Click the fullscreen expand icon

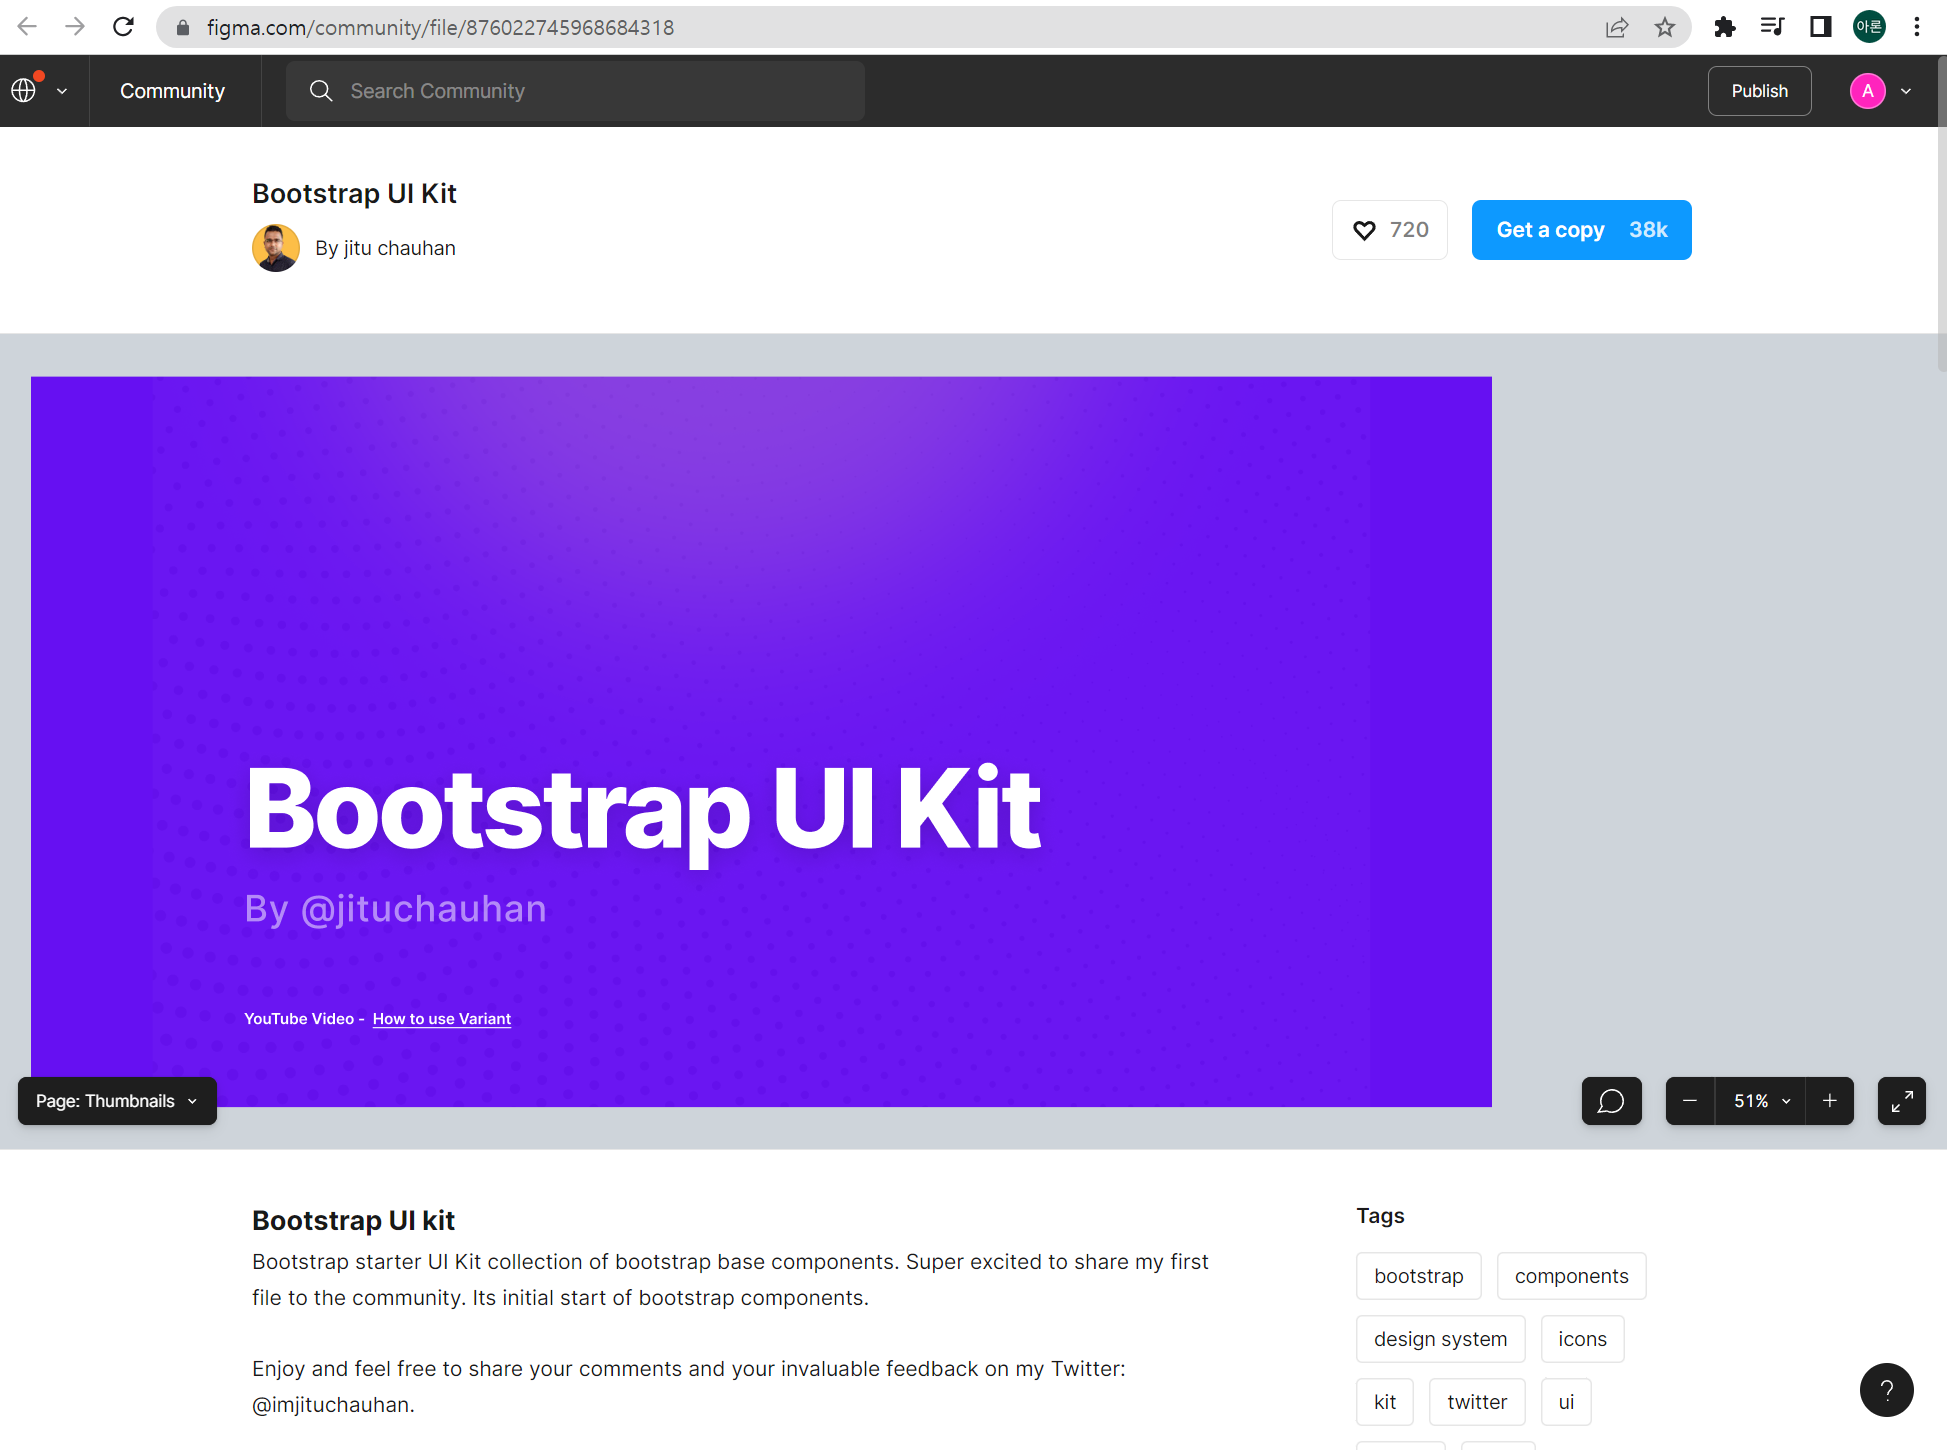pyautogui.click(x=1901, y=1101)
